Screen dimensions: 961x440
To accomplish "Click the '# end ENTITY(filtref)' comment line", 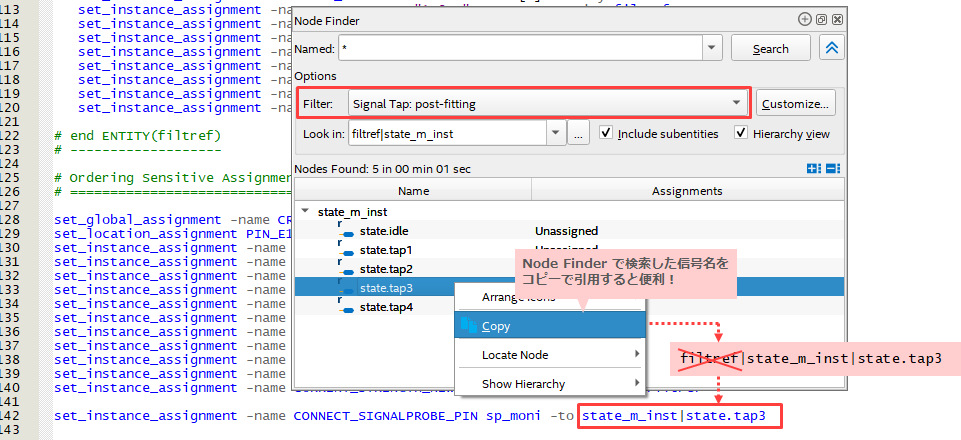I will [x=137, y=135].
